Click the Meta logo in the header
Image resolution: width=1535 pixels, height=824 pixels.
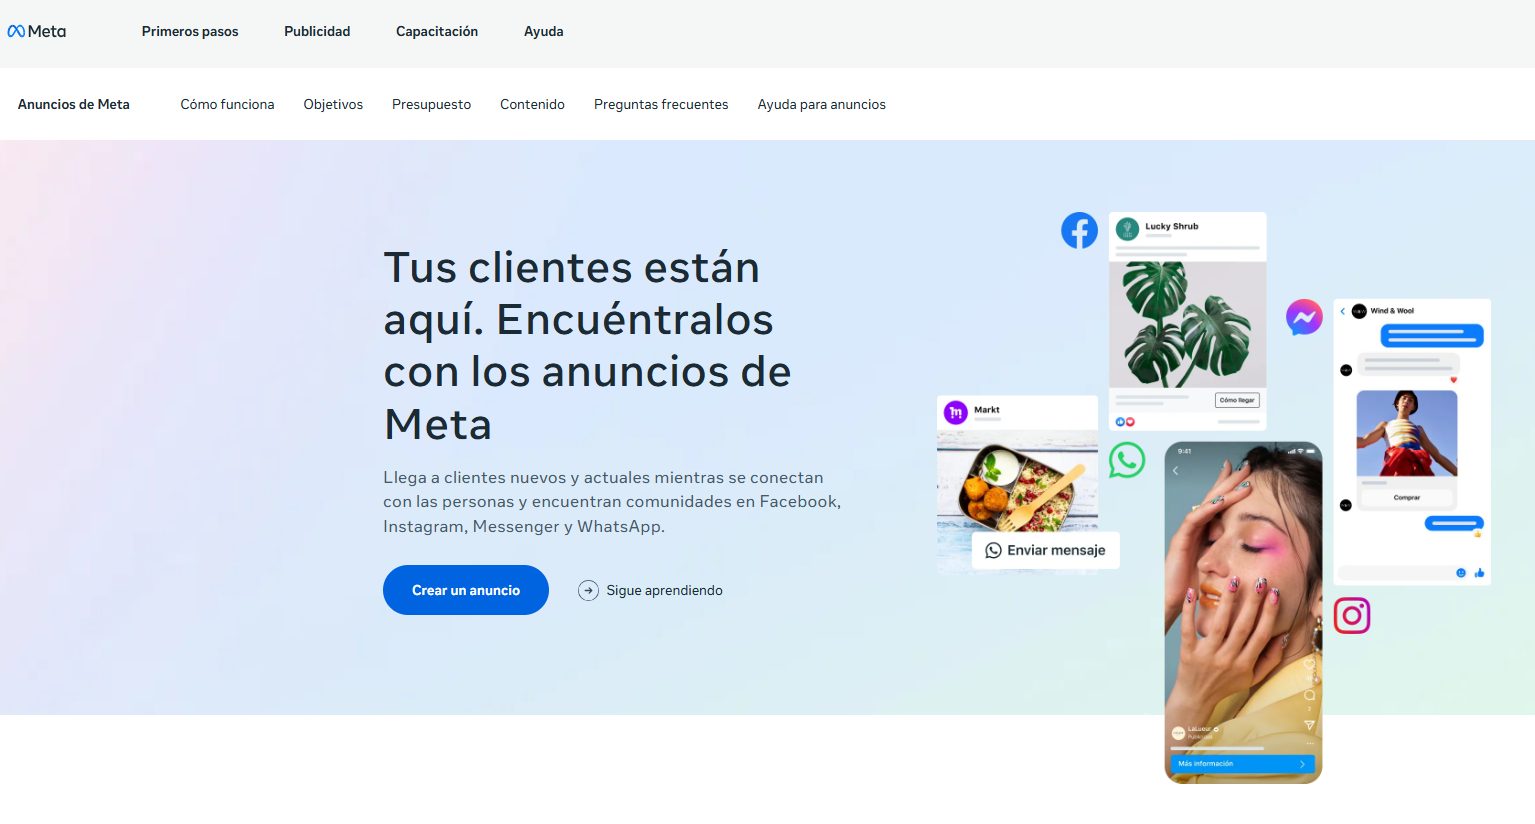pos(37,31)
